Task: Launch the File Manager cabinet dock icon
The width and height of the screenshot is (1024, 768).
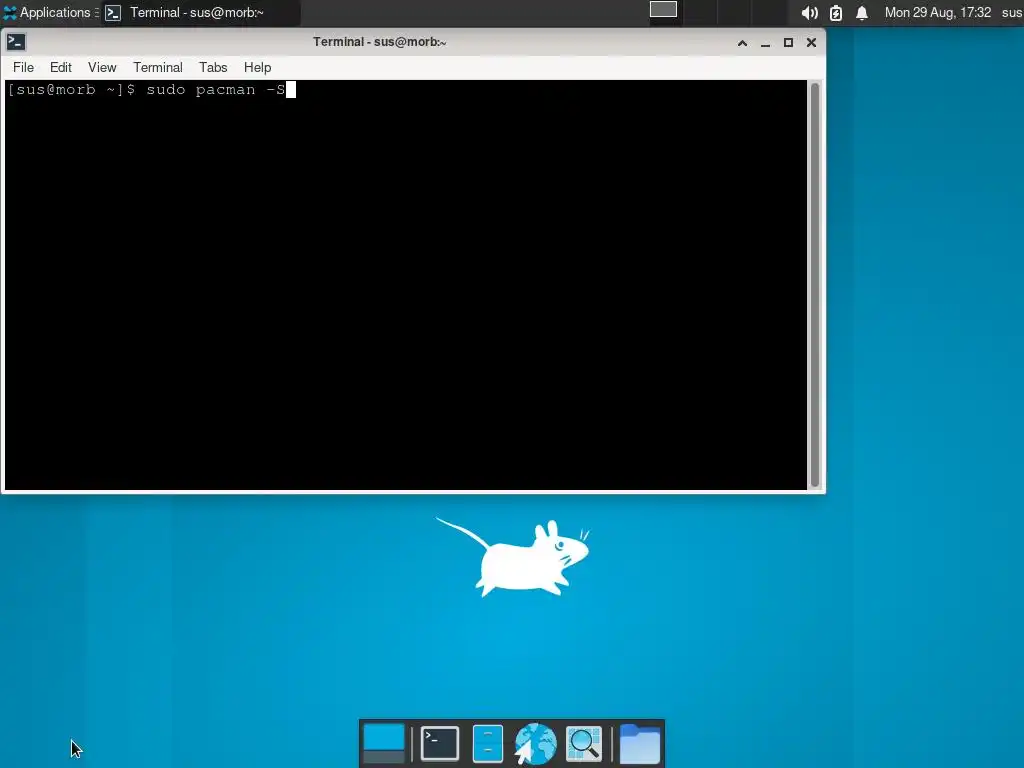Action: pyautogui.click(x=488, y=743)
